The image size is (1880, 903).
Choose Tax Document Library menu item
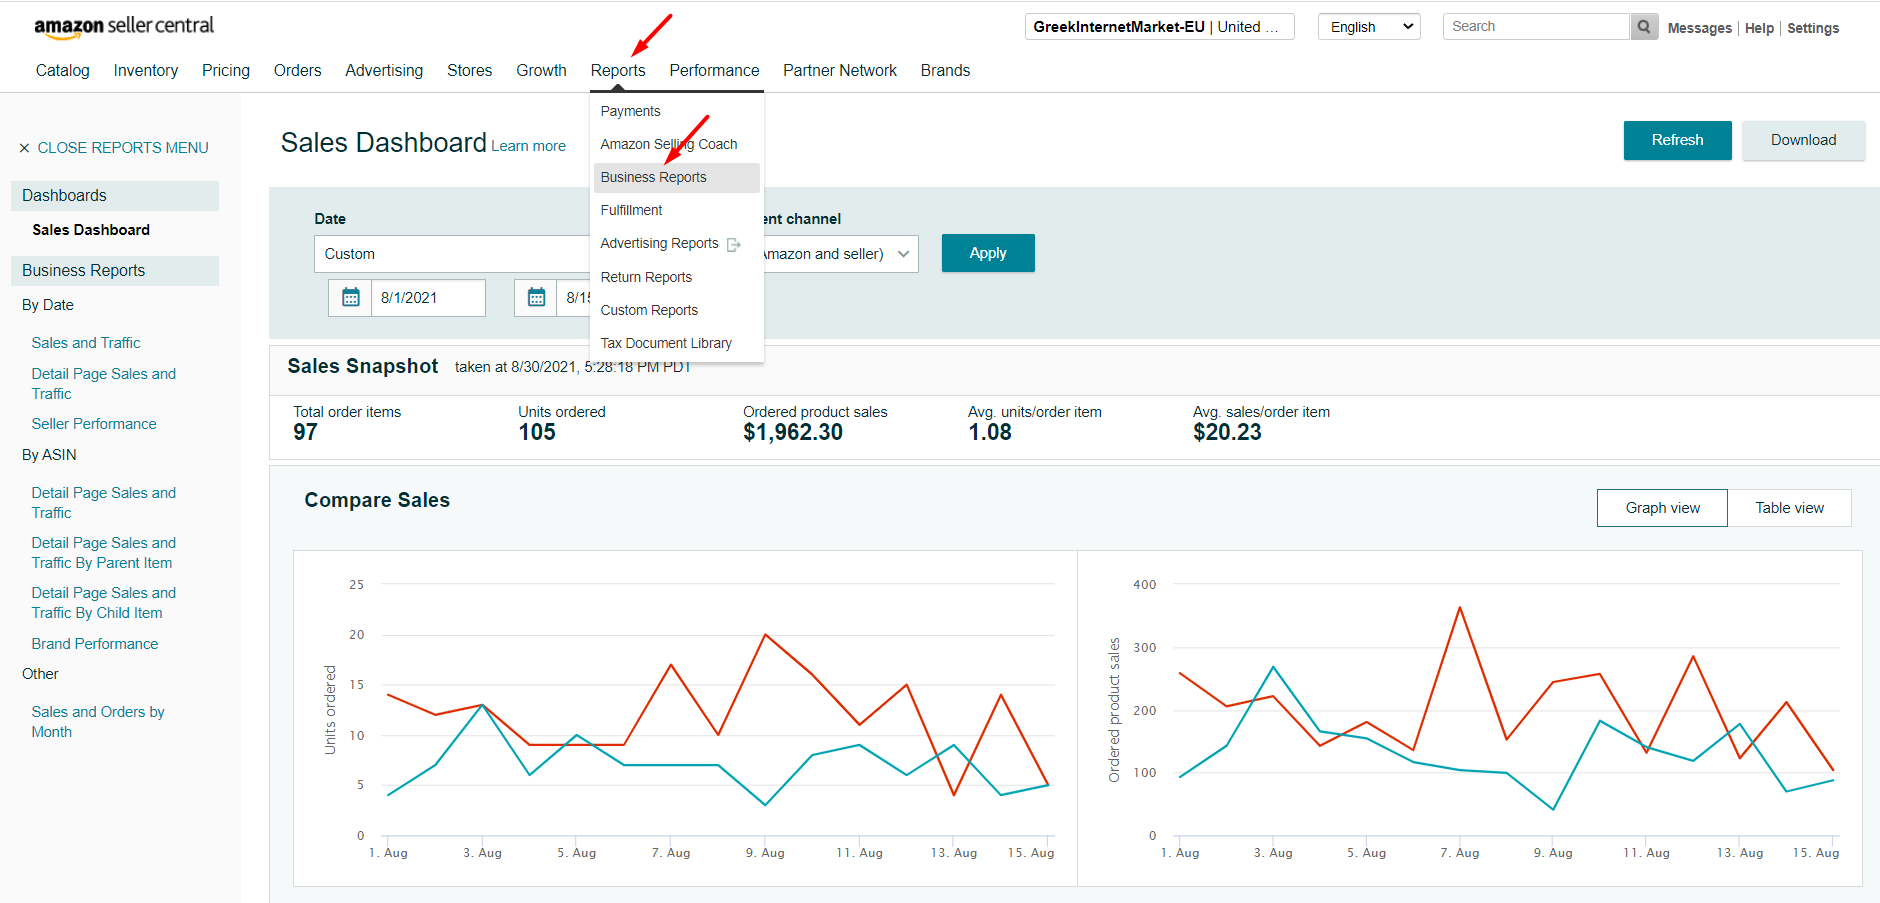pos(666,343)
